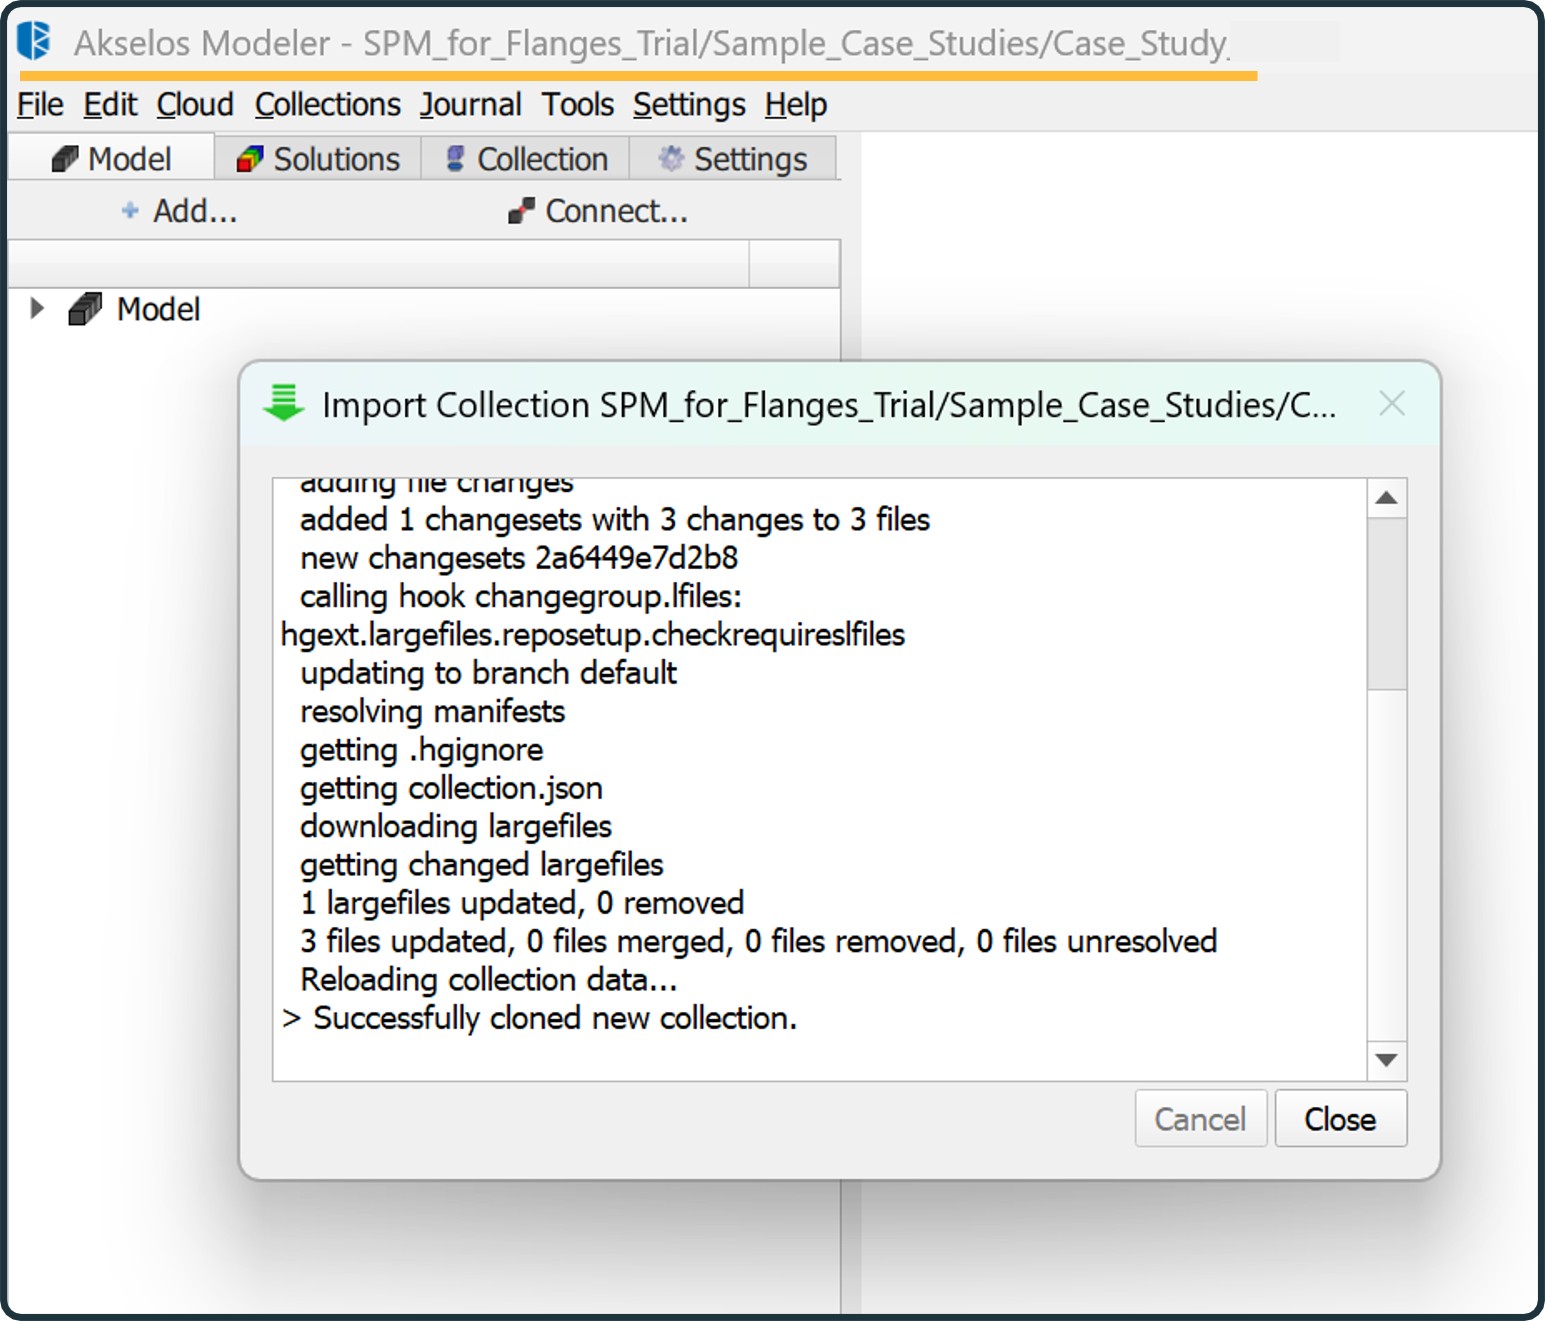The width and height of the screenshot is (1545, 1321).
Task: Click the connector icon beside Connect
Action: click(521, 211)
